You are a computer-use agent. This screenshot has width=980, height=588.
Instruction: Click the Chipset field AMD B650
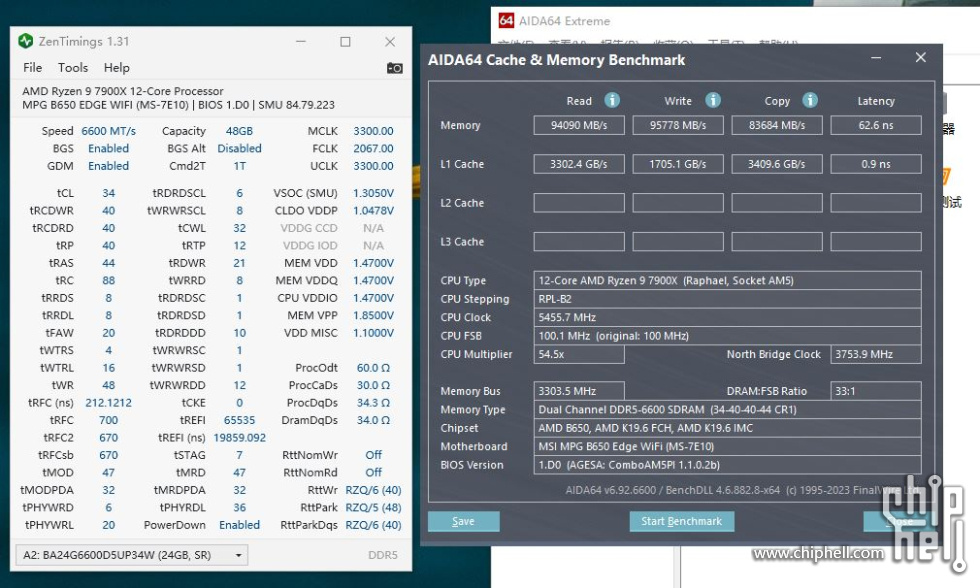point(728,428)
